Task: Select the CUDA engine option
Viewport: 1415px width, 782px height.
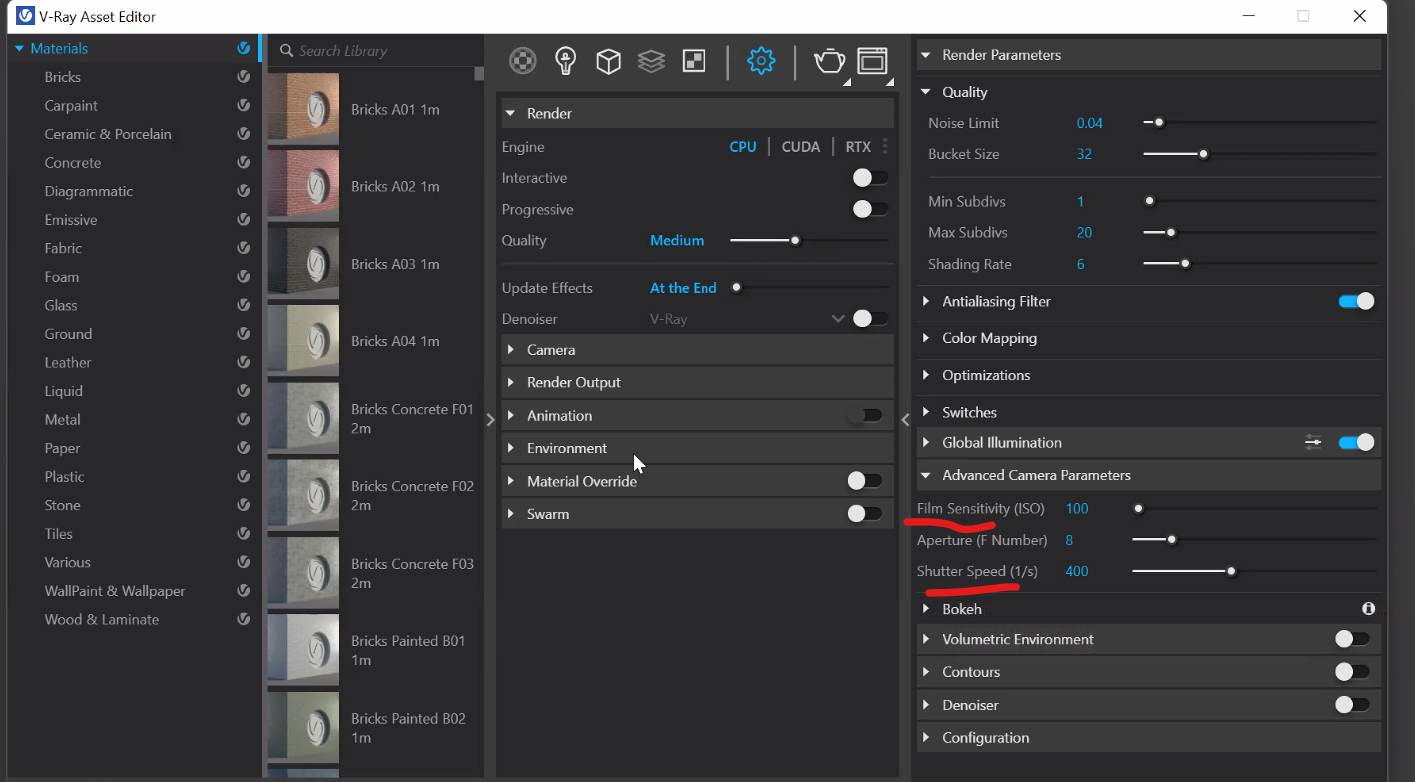Action: click(800, 147)
